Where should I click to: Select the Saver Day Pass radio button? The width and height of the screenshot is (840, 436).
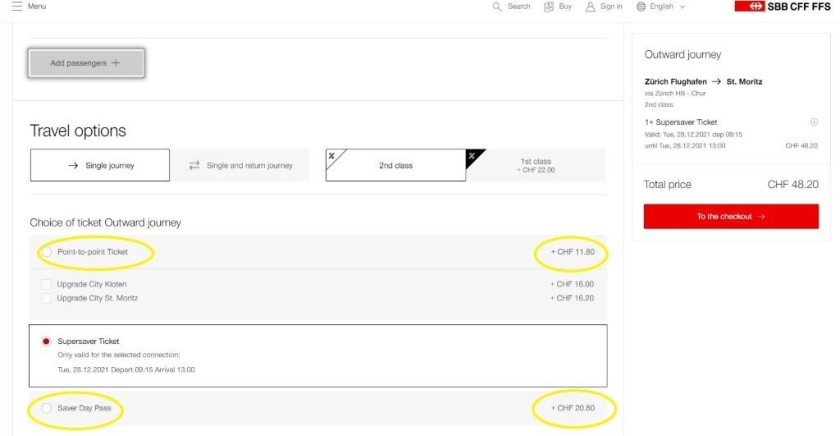(x=47, y=408)
